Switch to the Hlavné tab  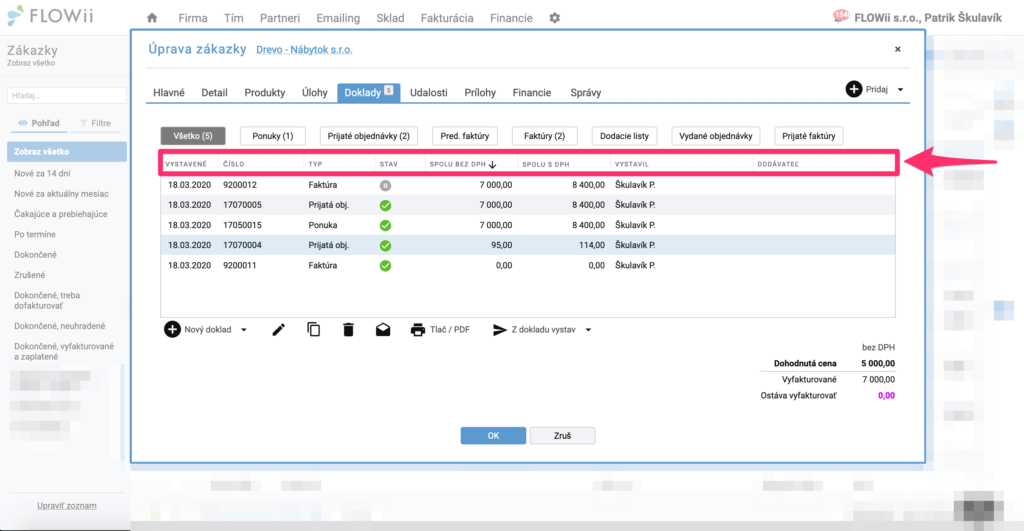coord(168,93)
